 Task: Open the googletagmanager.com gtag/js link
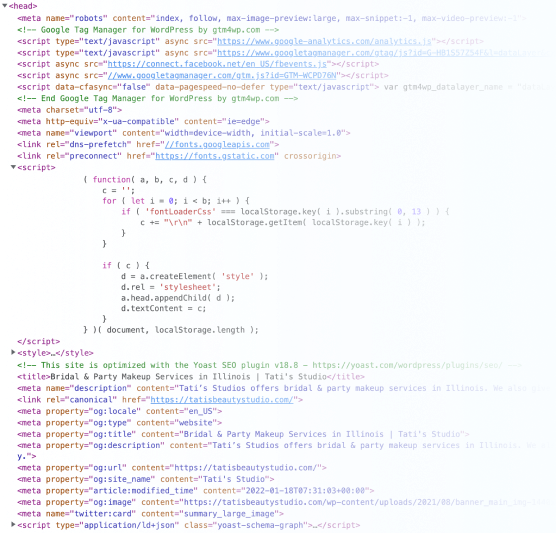coord(386,53)
